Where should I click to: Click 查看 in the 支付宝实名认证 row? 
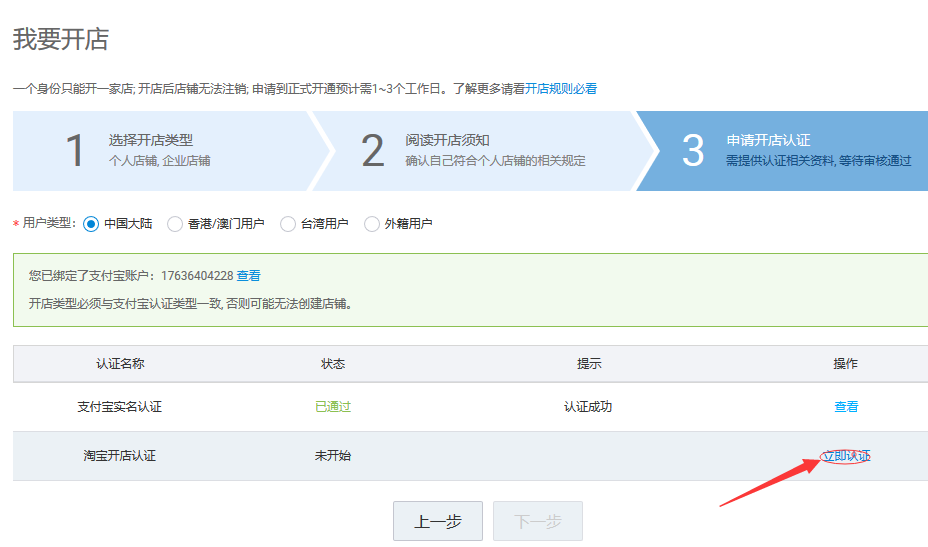point(846,407)
